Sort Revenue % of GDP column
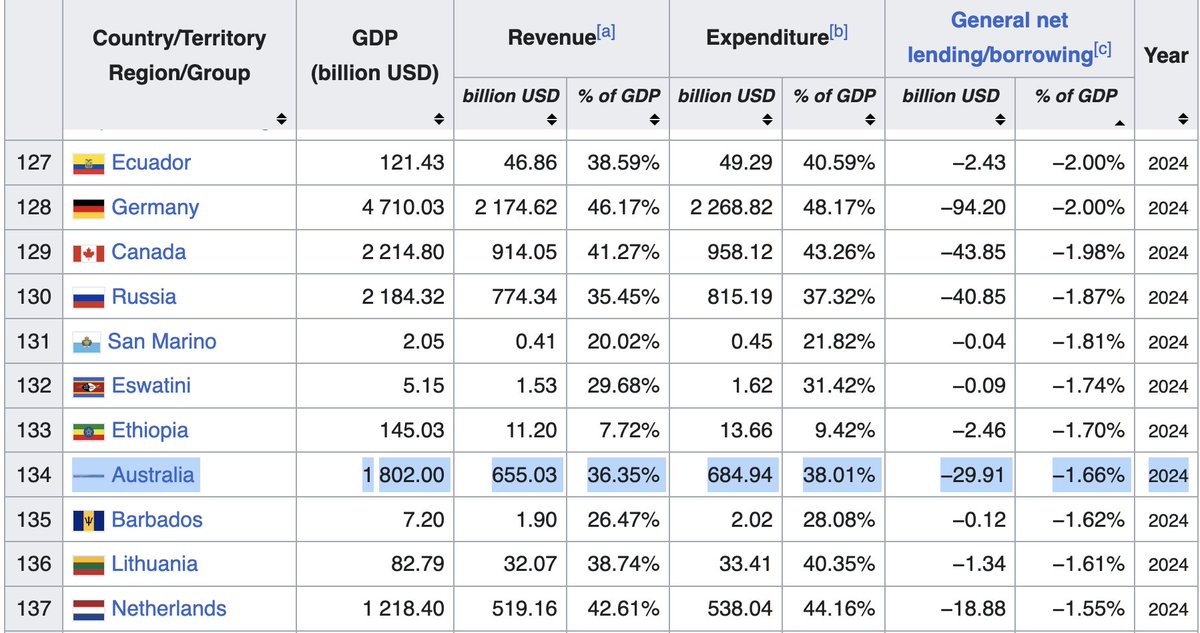 coord(654,120)
